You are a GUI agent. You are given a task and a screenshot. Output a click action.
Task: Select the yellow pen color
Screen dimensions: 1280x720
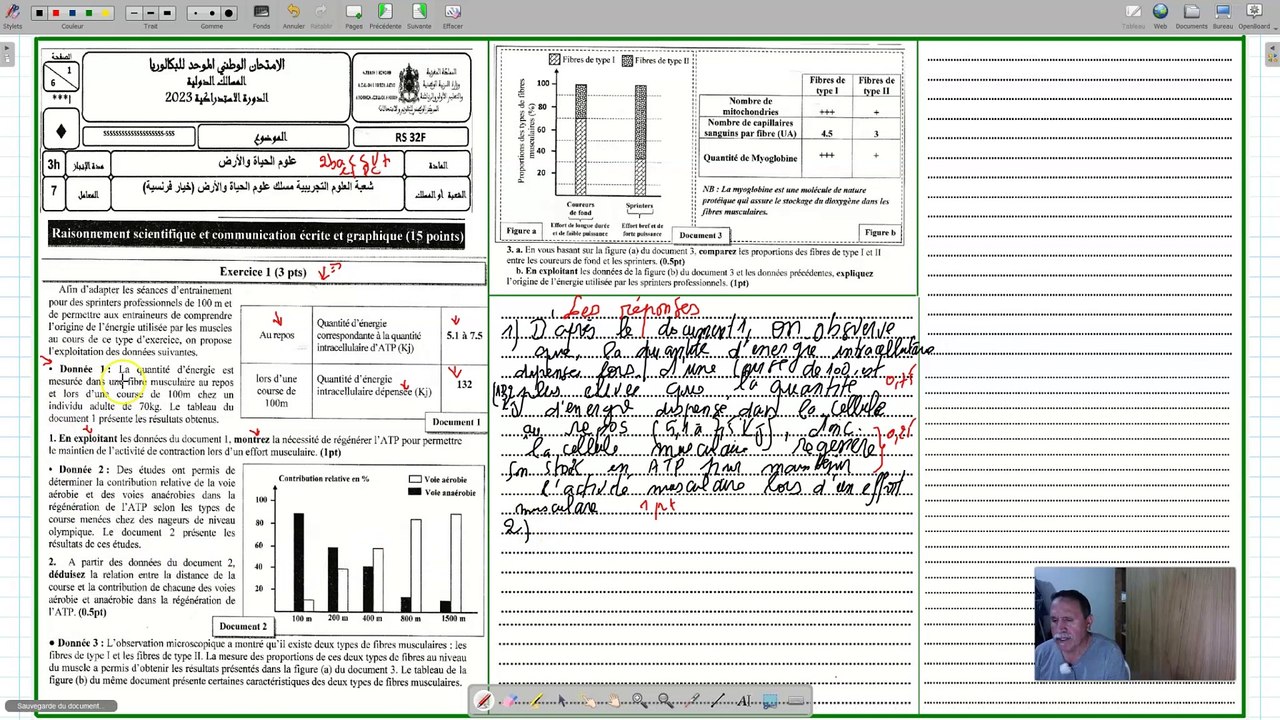[x=104, y=13]
